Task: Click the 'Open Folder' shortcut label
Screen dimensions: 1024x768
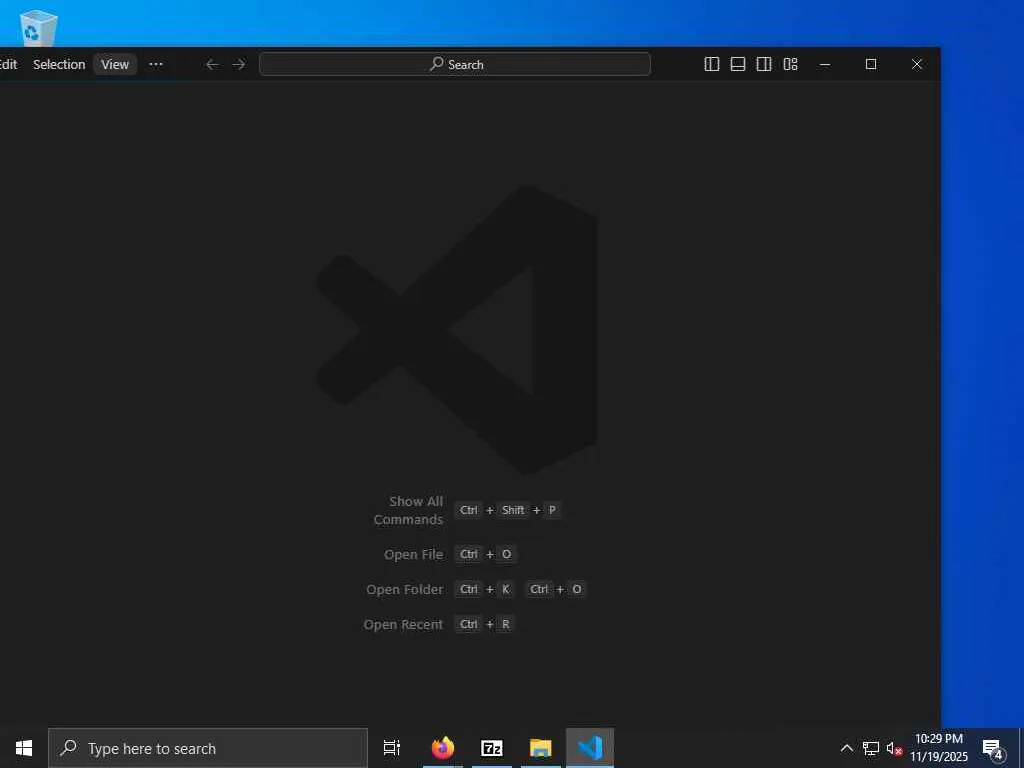Action: (x=404, y=589)
